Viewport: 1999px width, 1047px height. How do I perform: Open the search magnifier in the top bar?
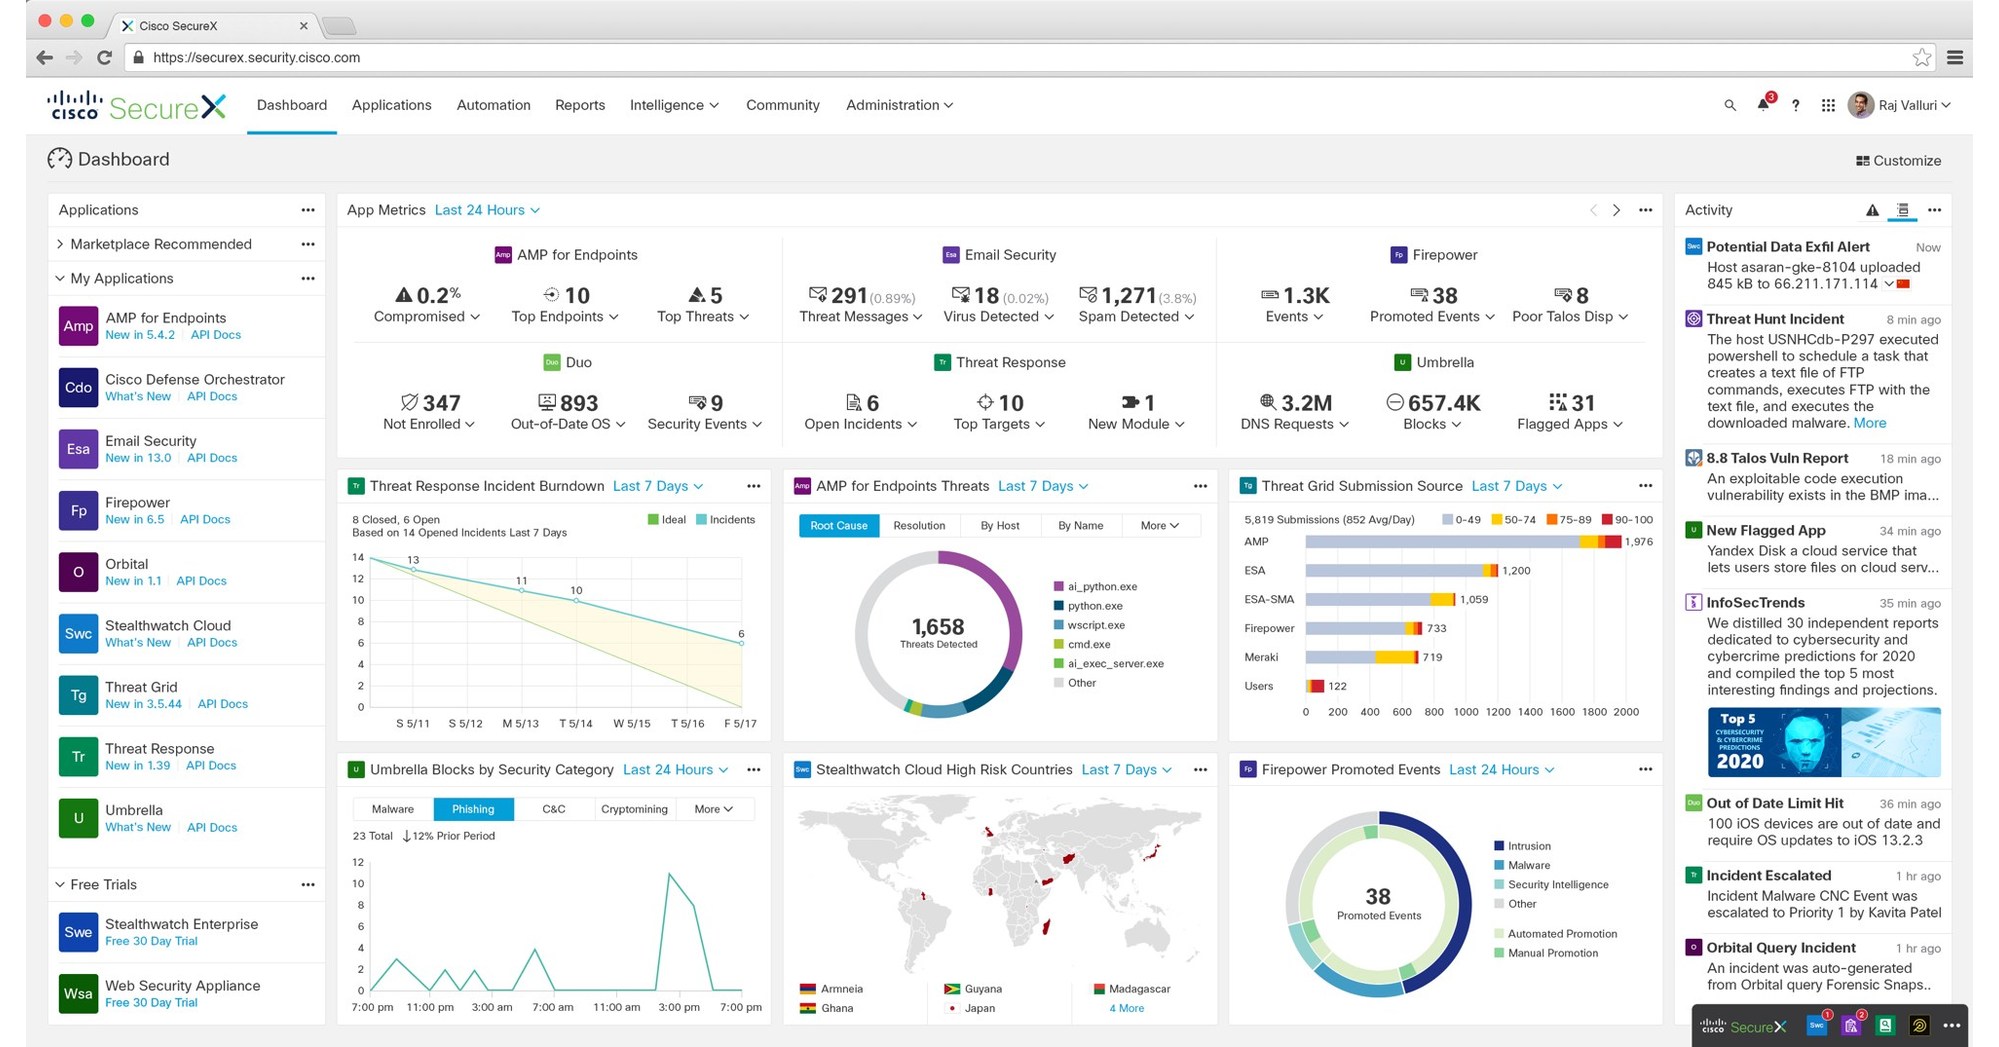click(x=1729, y=105)
